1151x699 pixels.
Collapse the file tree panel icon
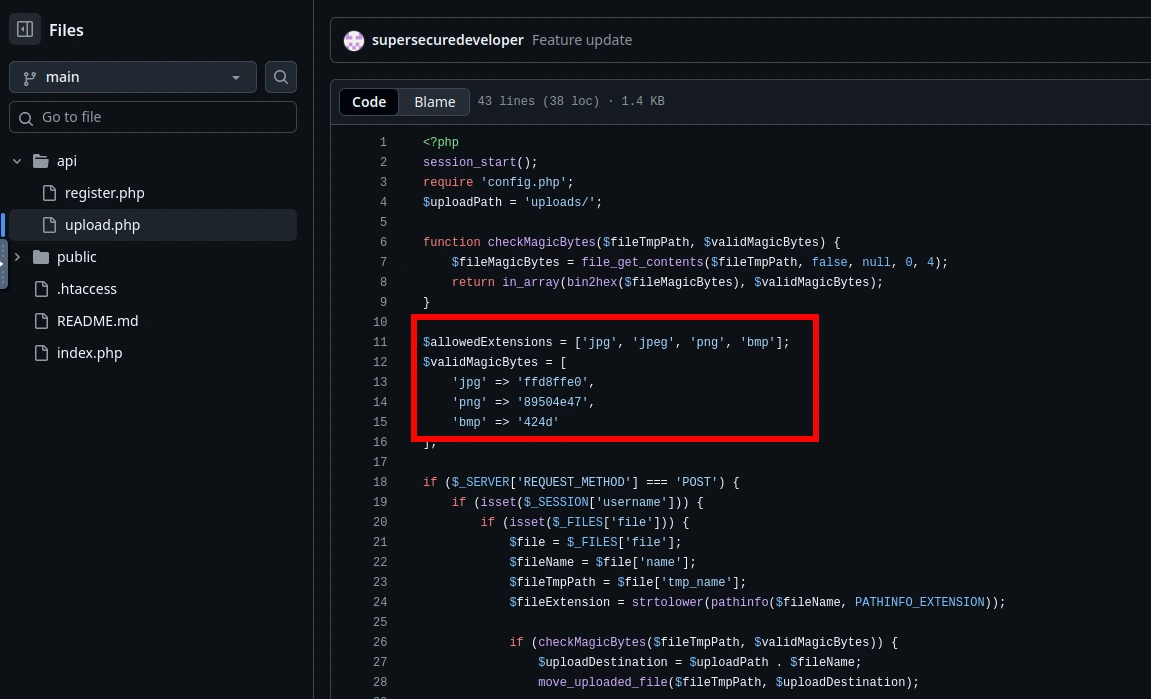(x=25, y=30)
